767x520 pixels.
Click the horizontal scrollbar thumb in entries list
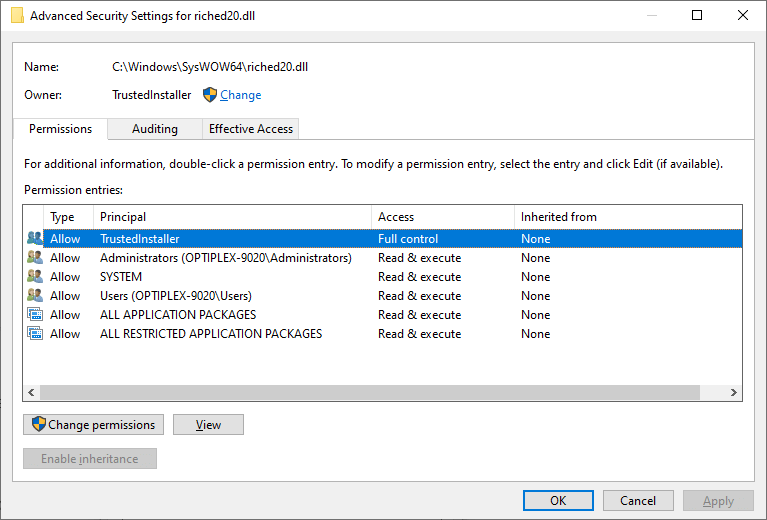coord(370,392)
